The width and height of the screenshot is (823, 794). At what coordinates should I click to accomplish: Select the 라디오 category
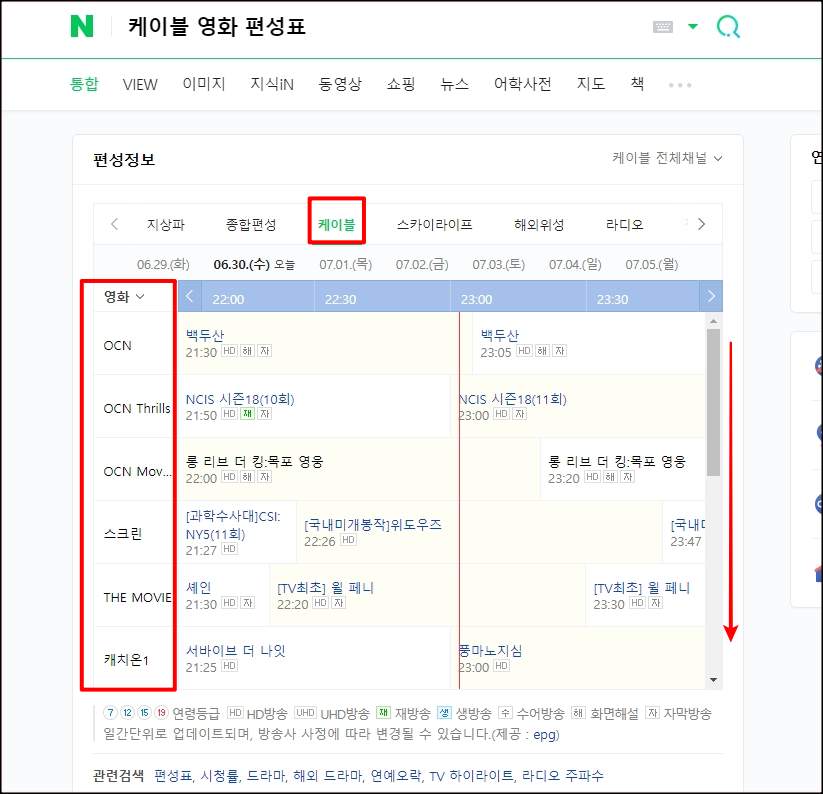[625, 225]
